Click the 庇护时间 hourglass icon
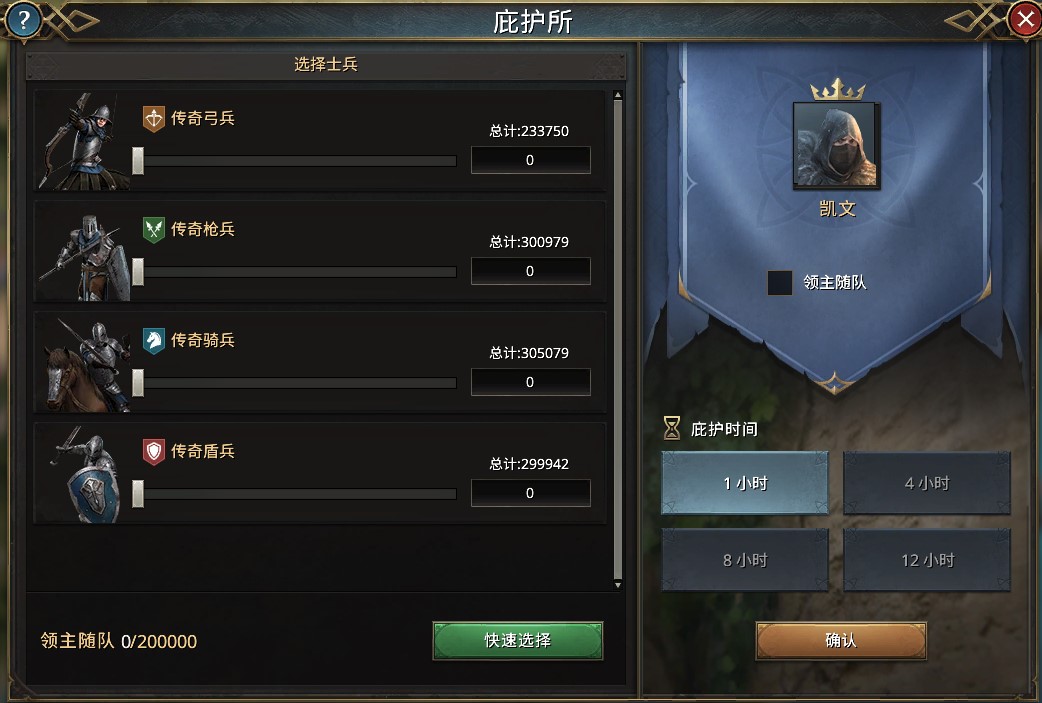The height and width of the screenshot is (703, 1042). pos(672,429)
